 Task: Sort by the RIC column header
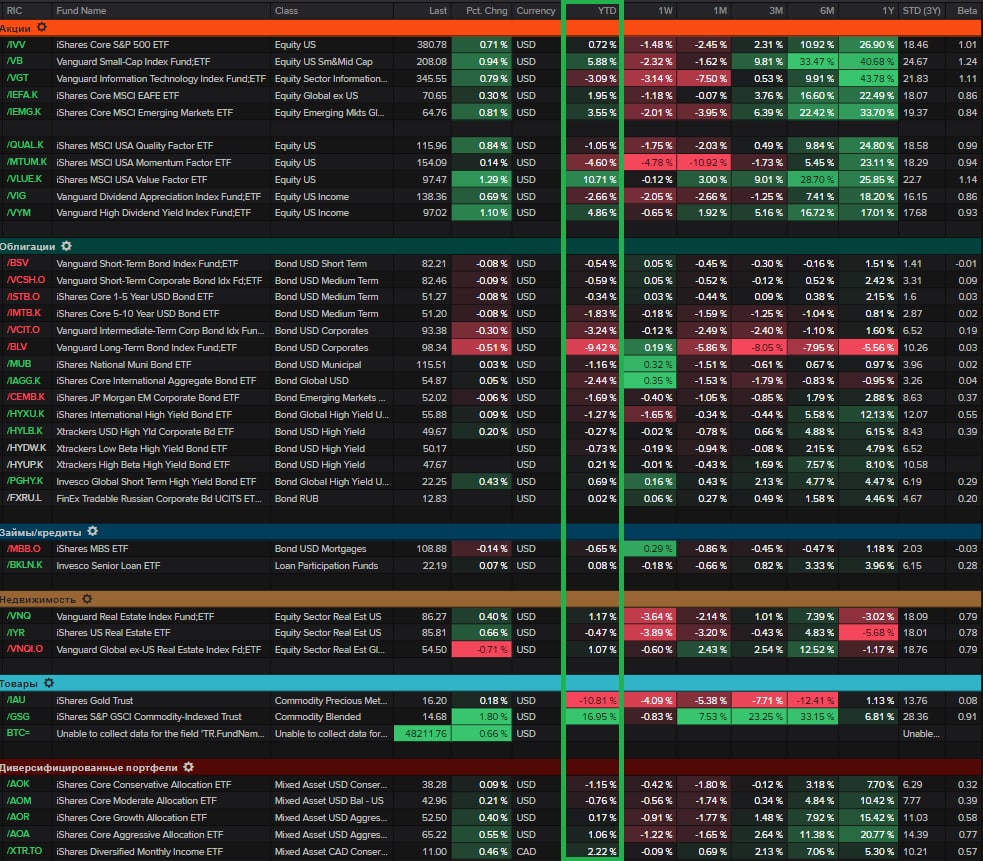click(x=14, y=11)
